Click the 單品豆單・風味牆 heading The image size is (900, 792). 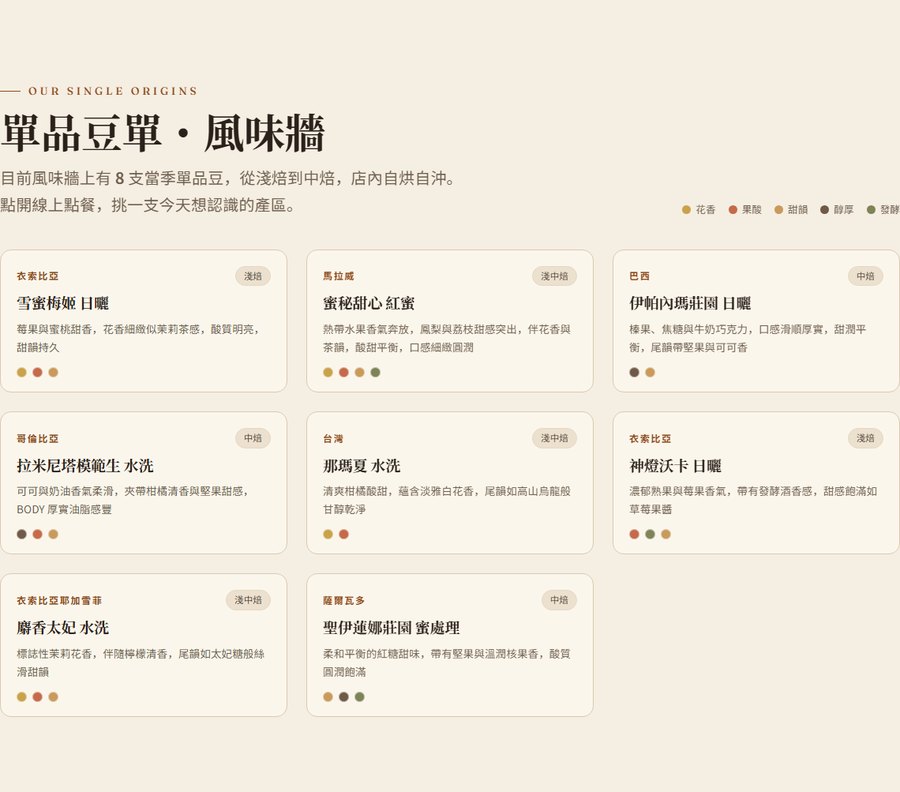click(163, 133)
